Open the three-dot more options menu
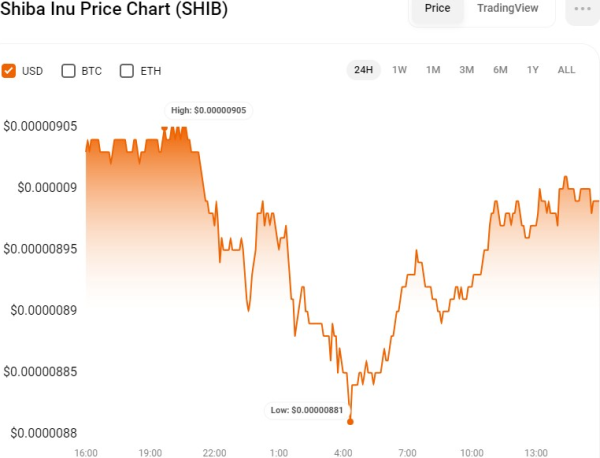The width and height of the screenshot is (600, 458). point(581,8)
